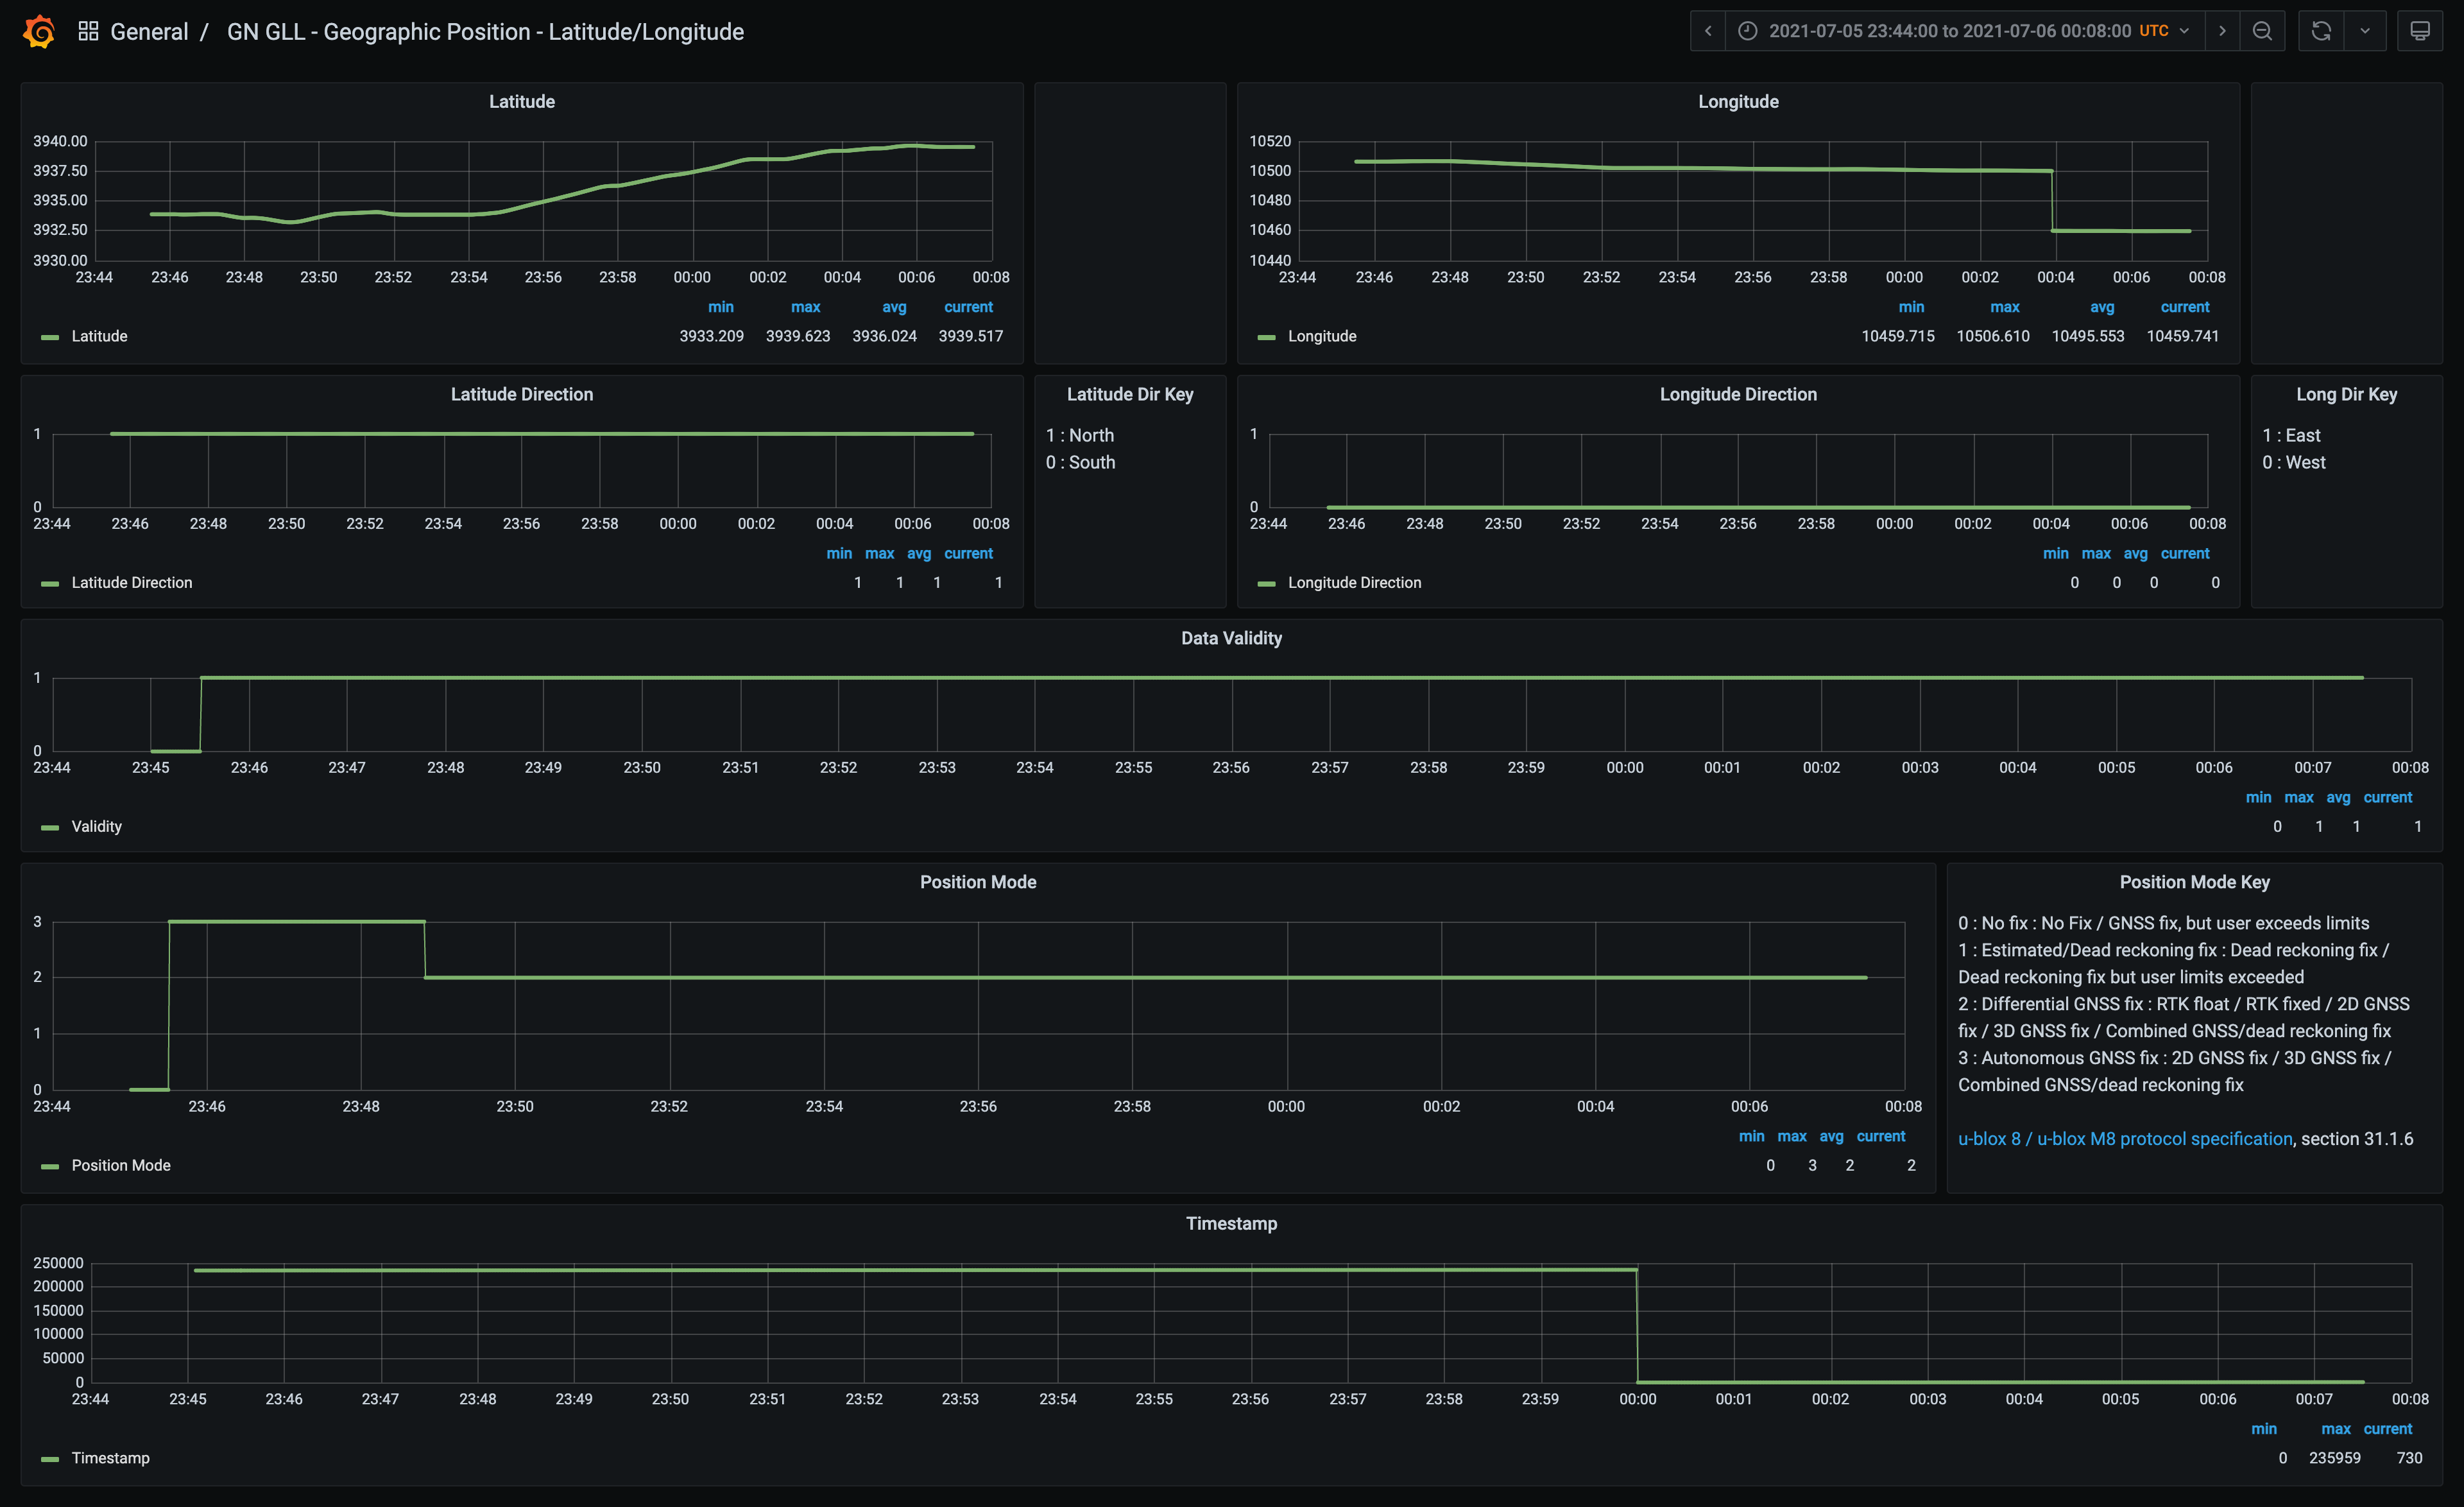This screenshot has height=1507, width=2464.
Task: Cycle view mode monitor icon
Action: coord(2420,31)
